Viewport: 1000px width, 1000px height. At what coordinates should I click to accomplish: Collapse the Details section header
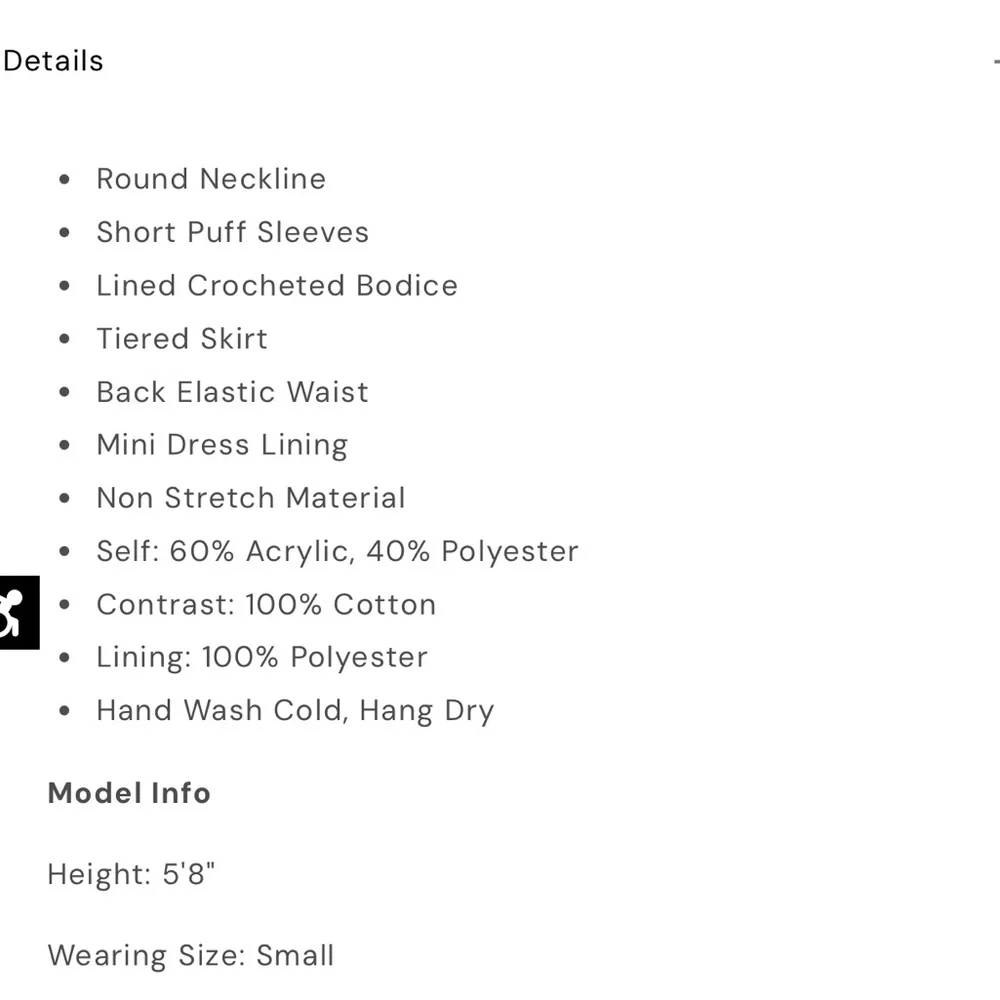point(53,61)
